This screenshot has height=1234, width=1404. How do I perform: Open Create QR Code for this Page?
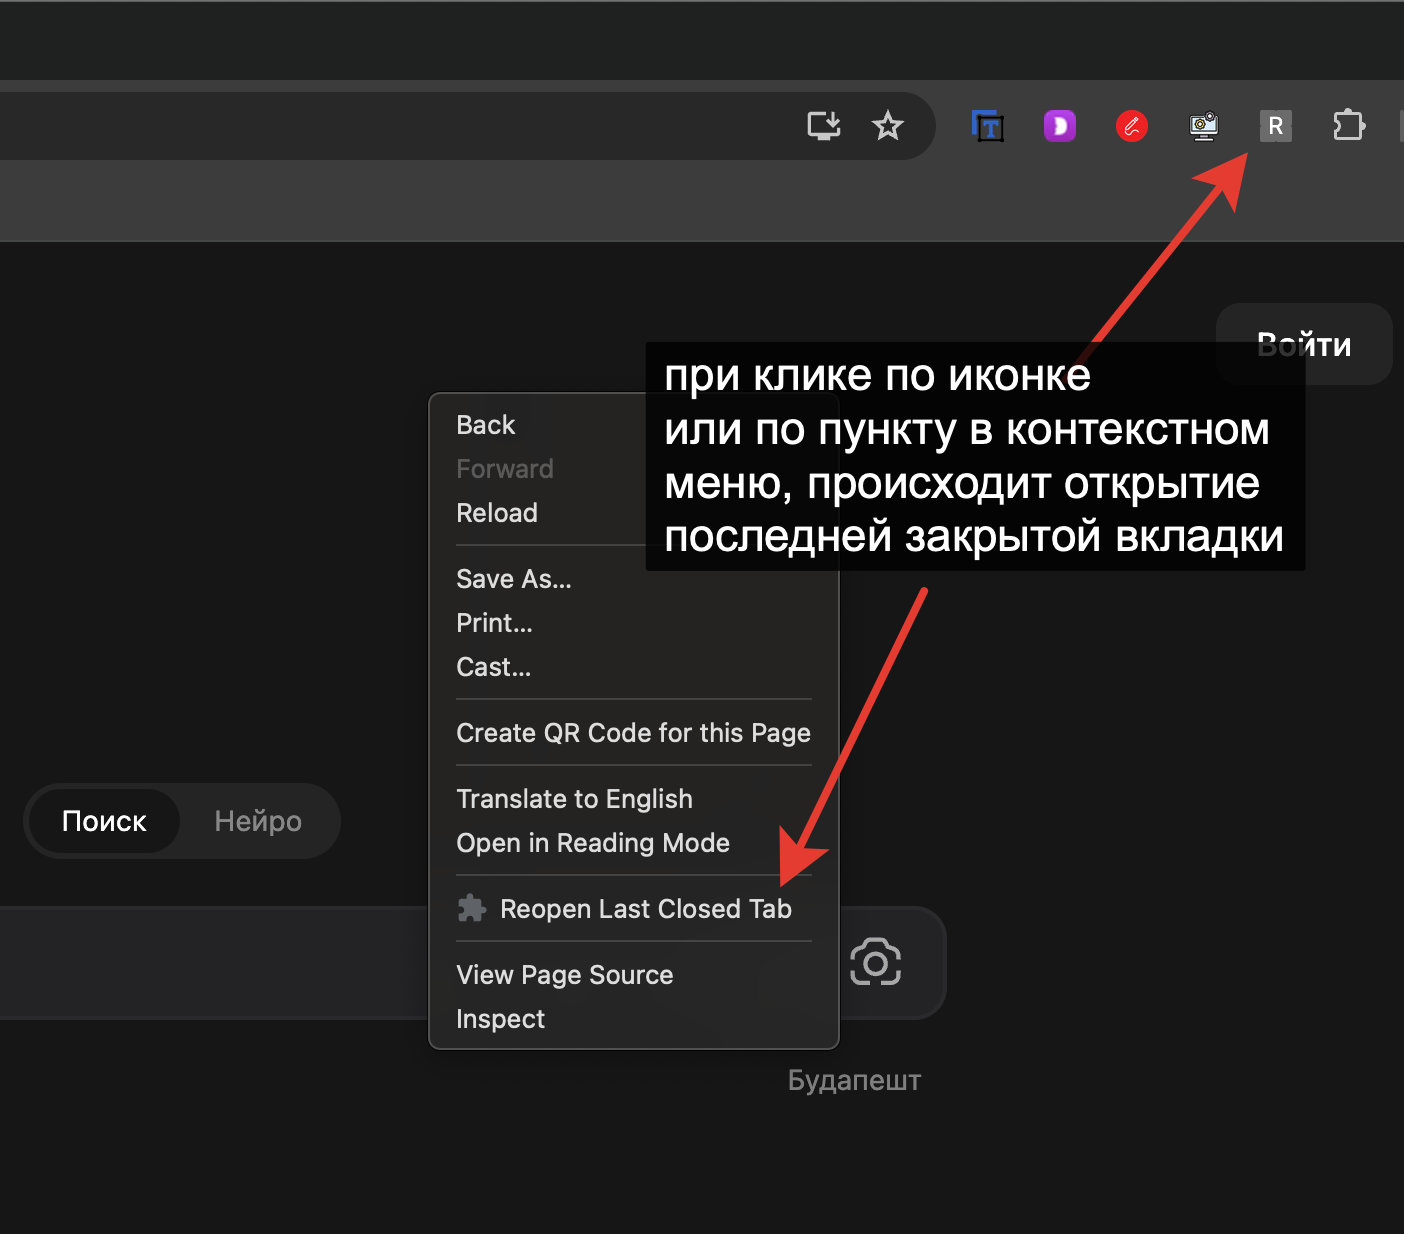[x=633, y=732]
